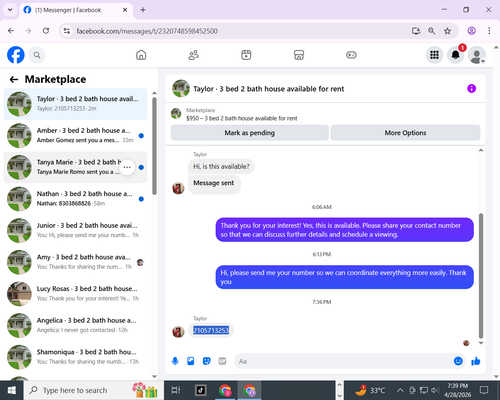
Task: Open the Amber conversation
Action: tap(75, 135)
